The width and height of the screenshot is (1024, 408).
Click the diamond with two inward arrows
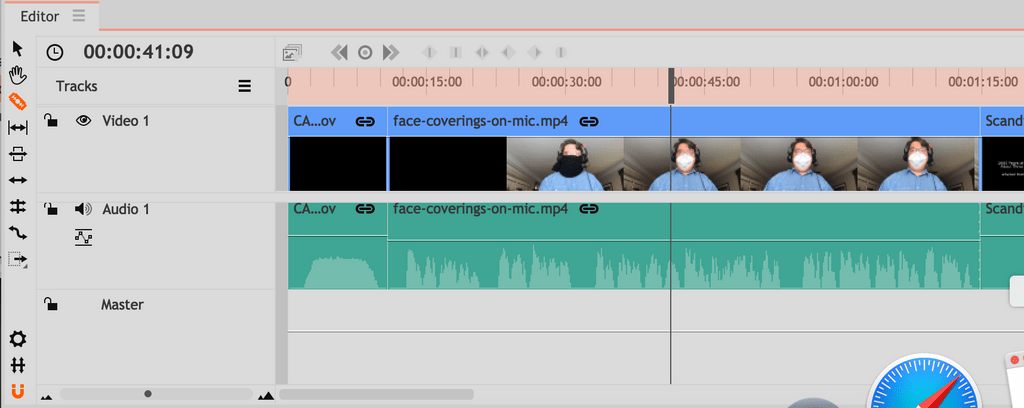(481, 52)
